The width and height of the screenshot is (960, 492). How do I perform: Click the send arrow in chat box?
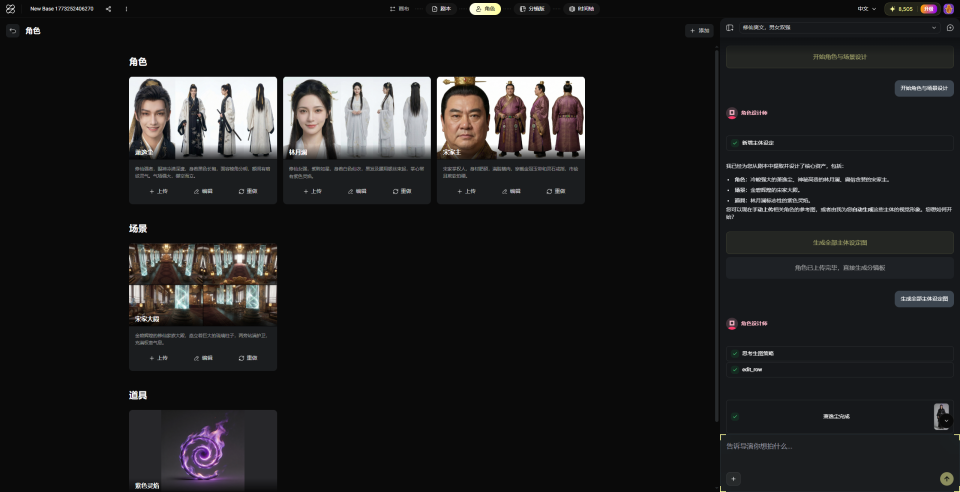point(946,479)
